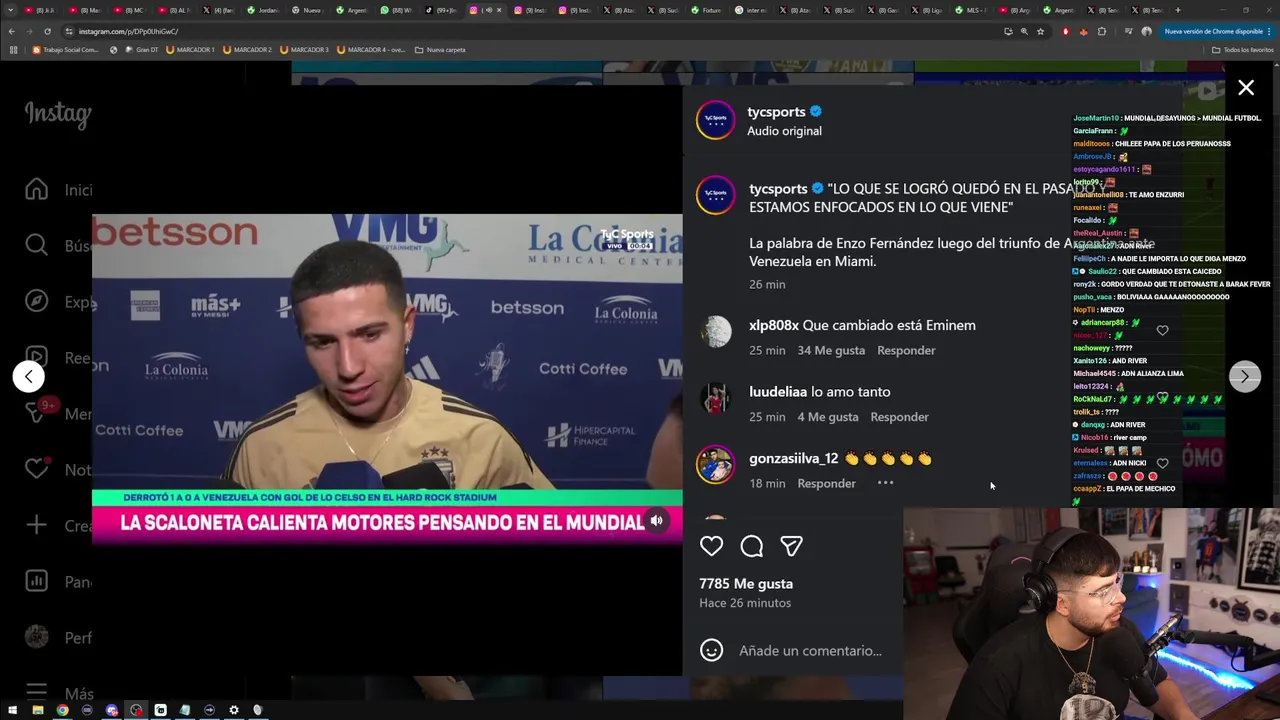Click the Instagram Home icon in sidebar
This screenshot has width=1280, height=720.
(x=36, y=189)
